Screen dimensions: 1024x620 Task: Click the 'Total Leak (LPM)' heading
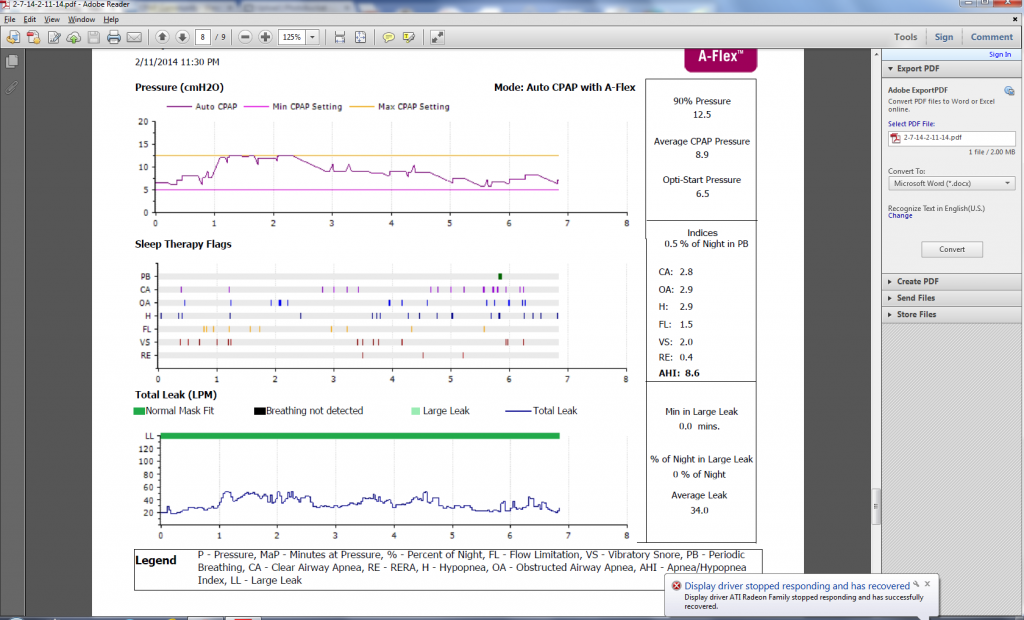pos(176,395)
